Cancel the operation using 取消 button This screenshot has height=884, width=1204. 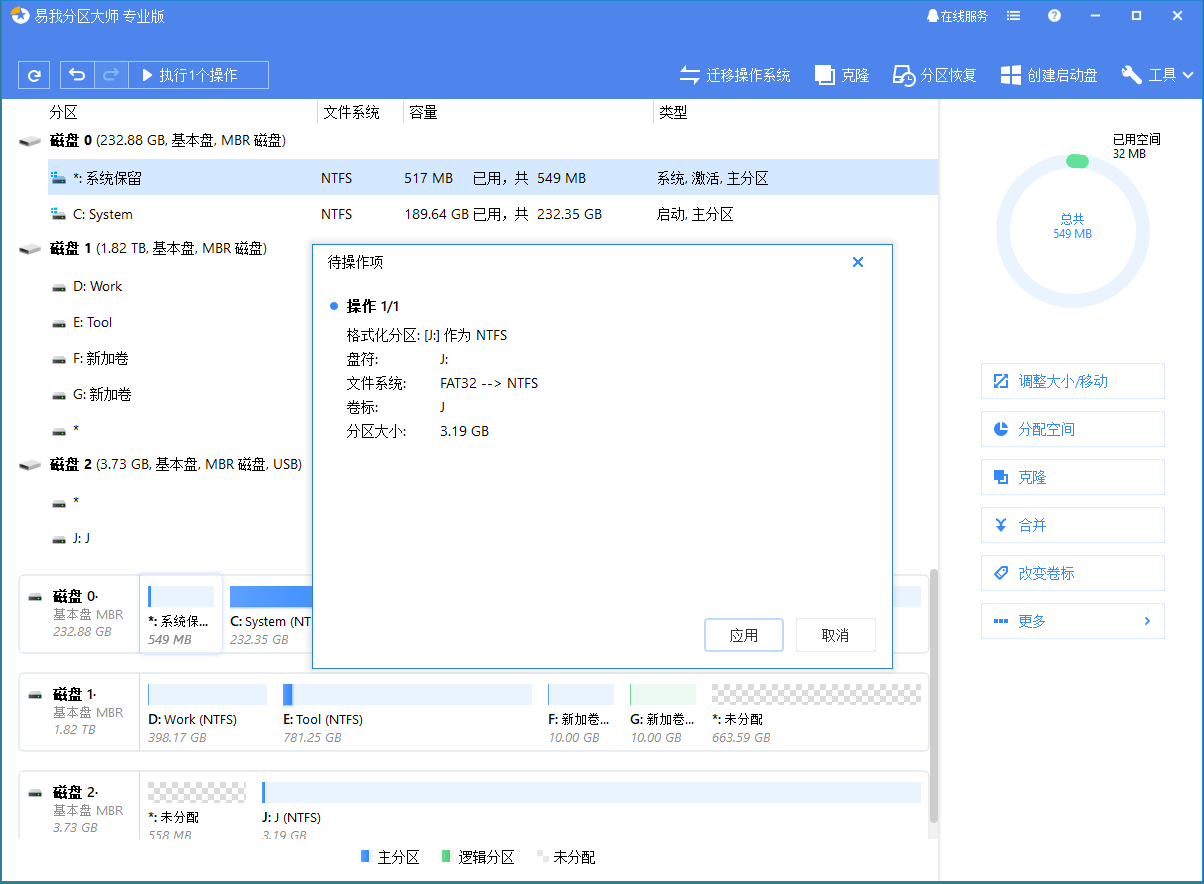click(x=836, y=635)
